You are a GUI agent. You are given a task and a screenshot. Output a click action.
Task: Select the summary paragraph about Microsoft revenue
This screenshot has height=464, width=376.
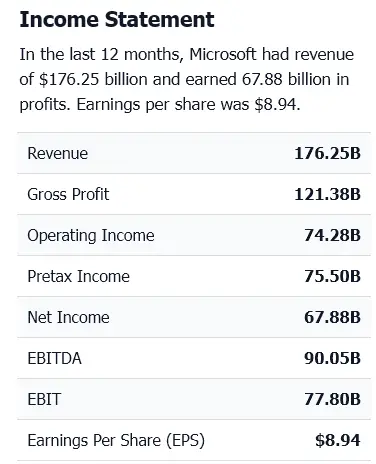[187, 79]
